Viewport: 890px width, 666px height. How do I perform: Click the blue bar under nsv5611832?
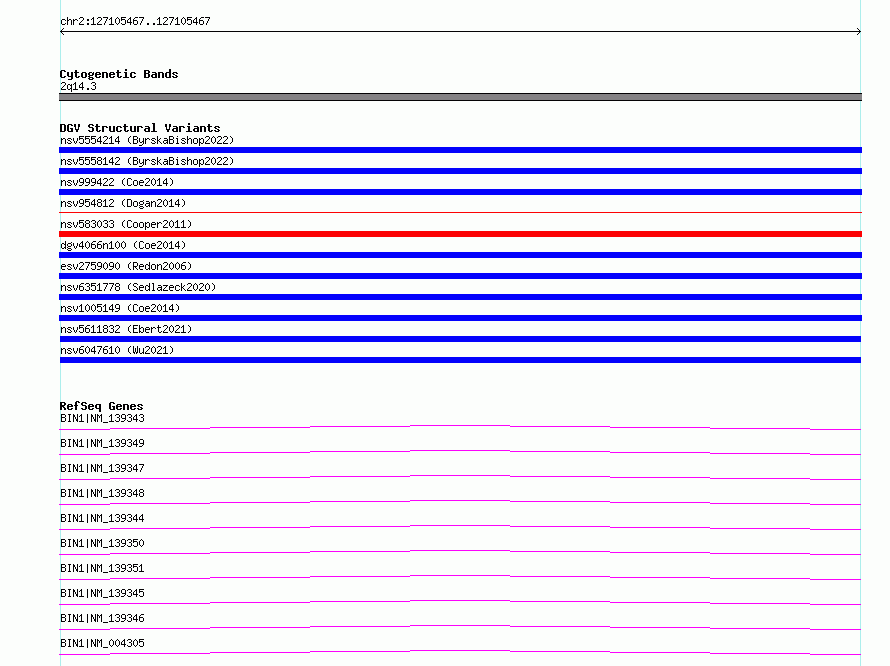click(x=460, y=339)
